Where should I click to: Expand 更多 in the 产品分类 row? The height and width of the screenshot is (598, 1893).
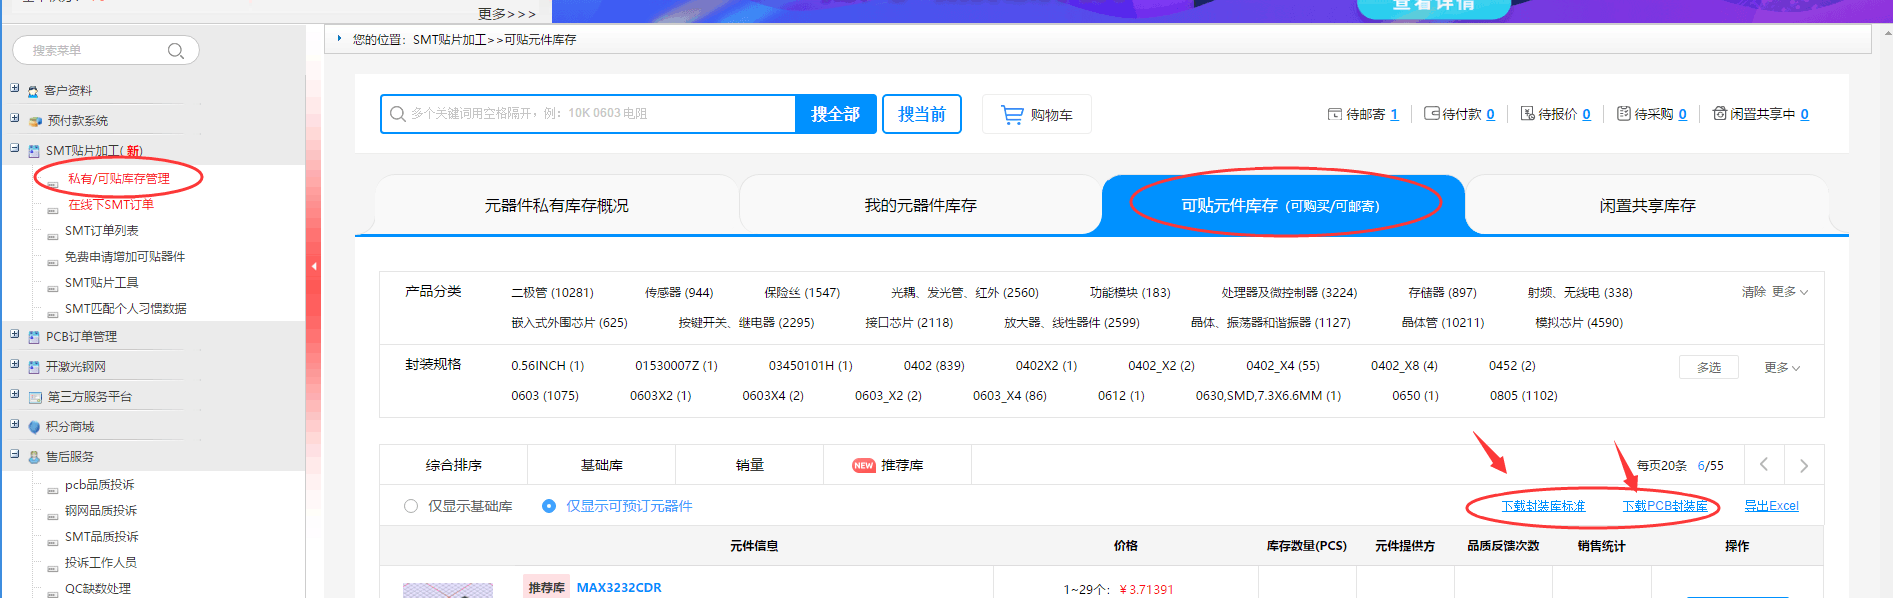pyautogui.click(x=1789, y=292)
